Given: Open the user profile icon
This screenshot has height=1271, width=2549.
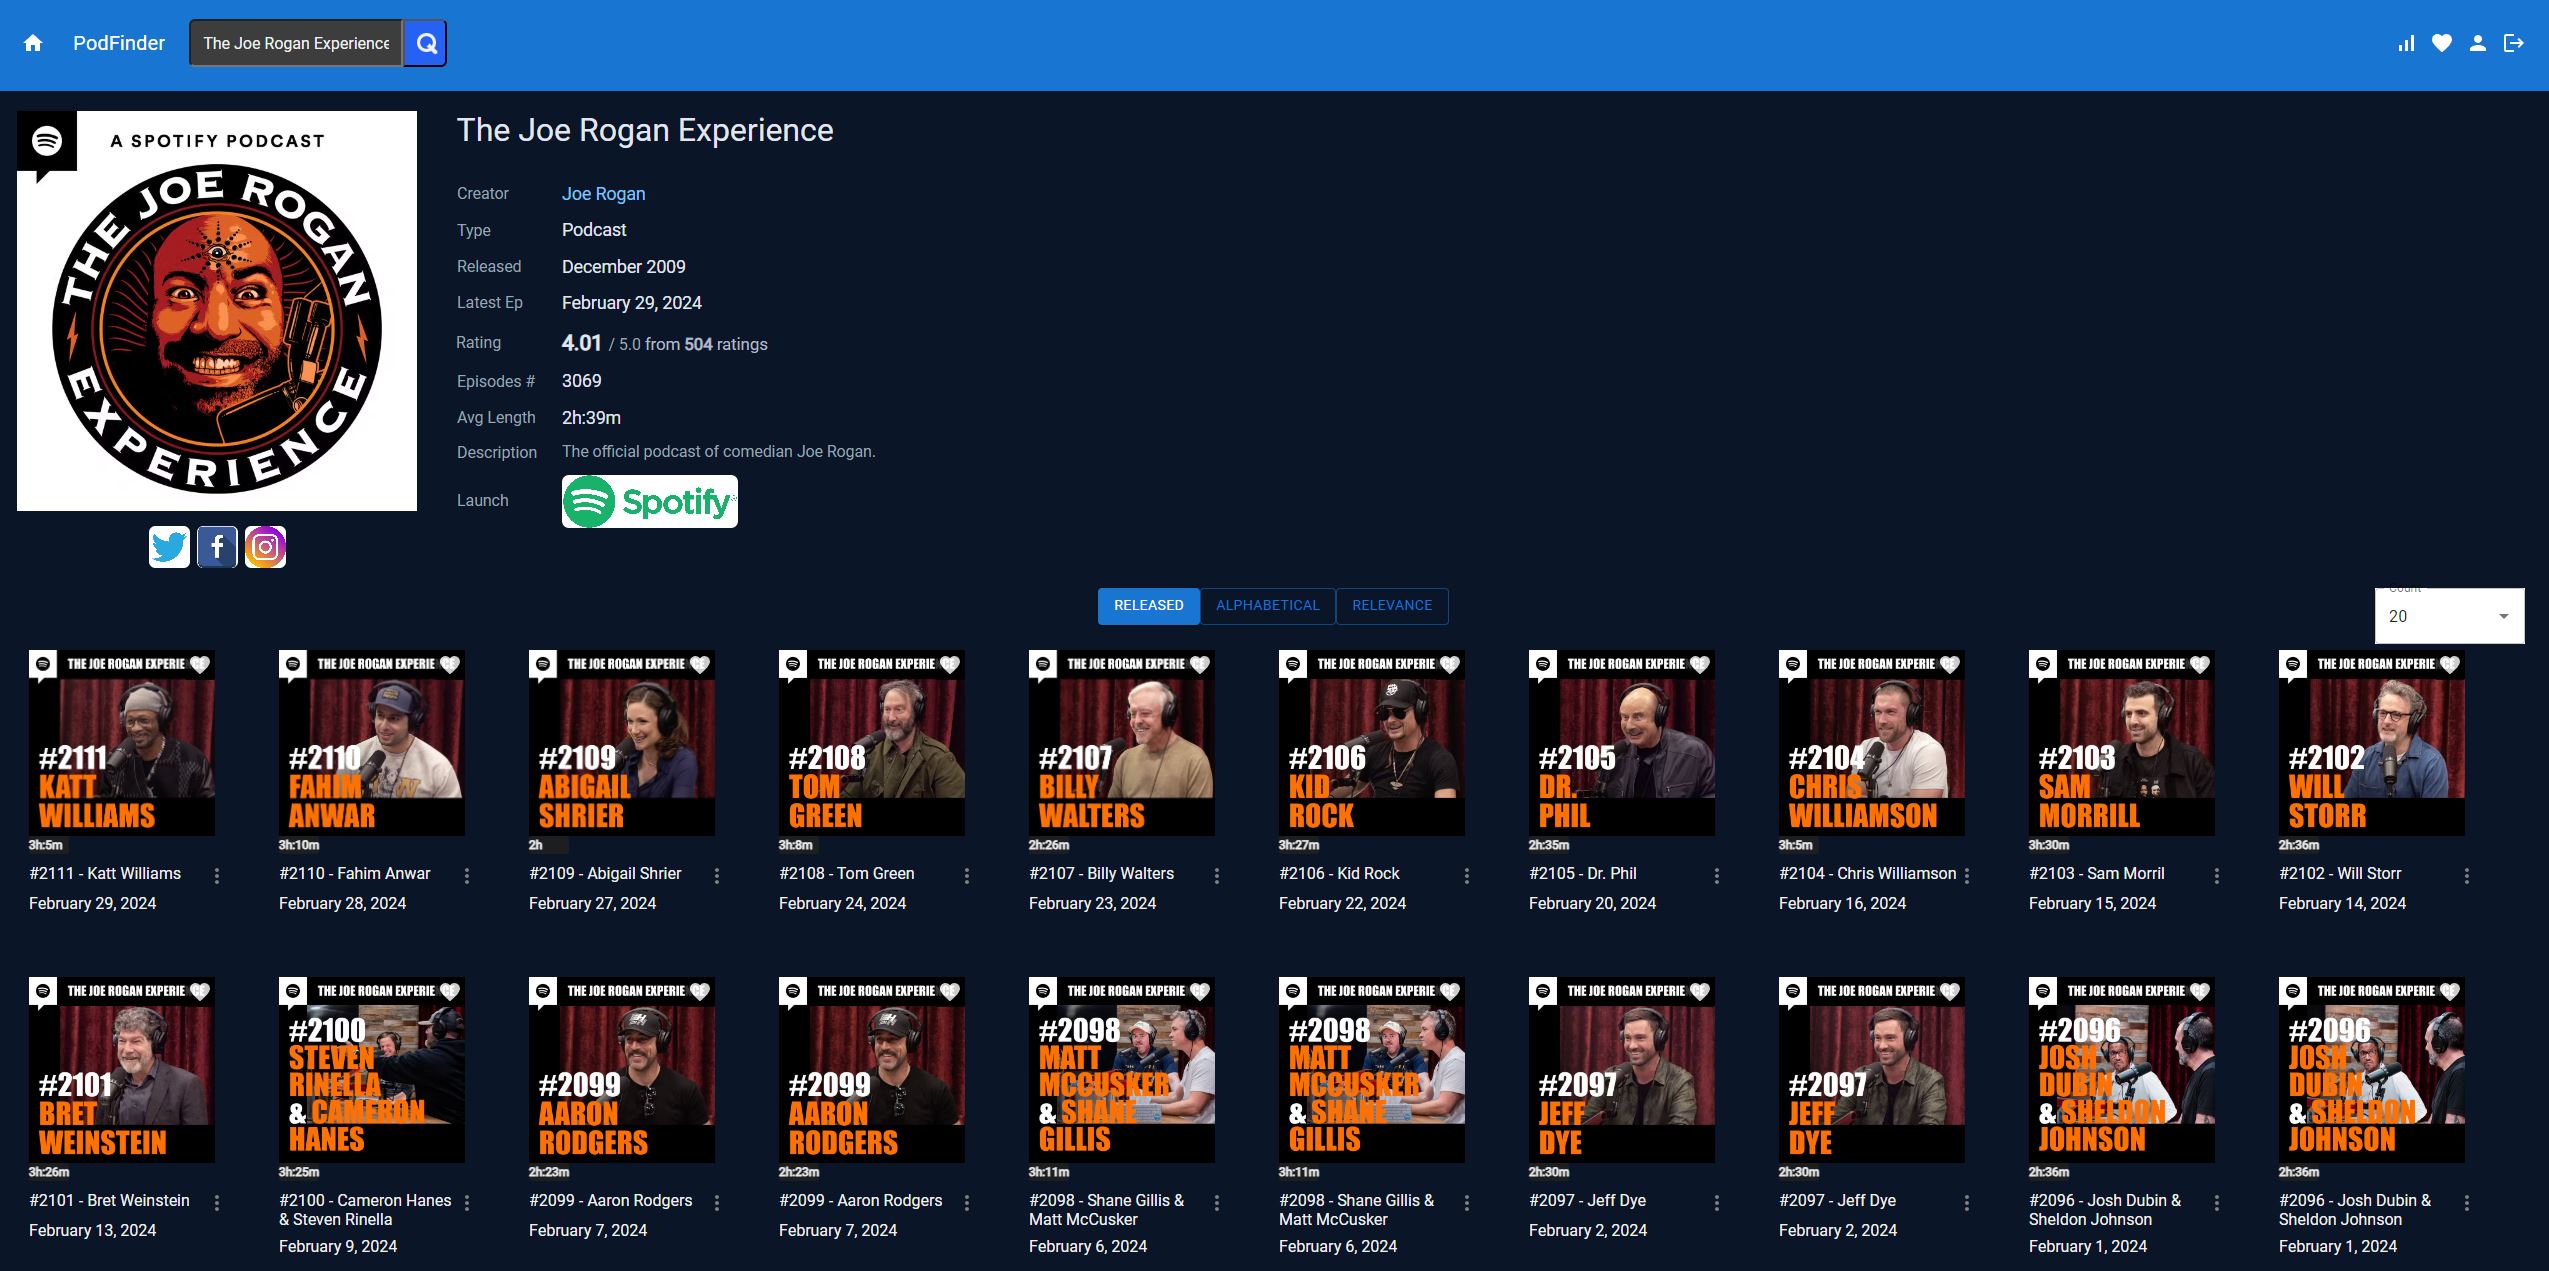Looking at the screenshot, I should (x=2478, y=43).
